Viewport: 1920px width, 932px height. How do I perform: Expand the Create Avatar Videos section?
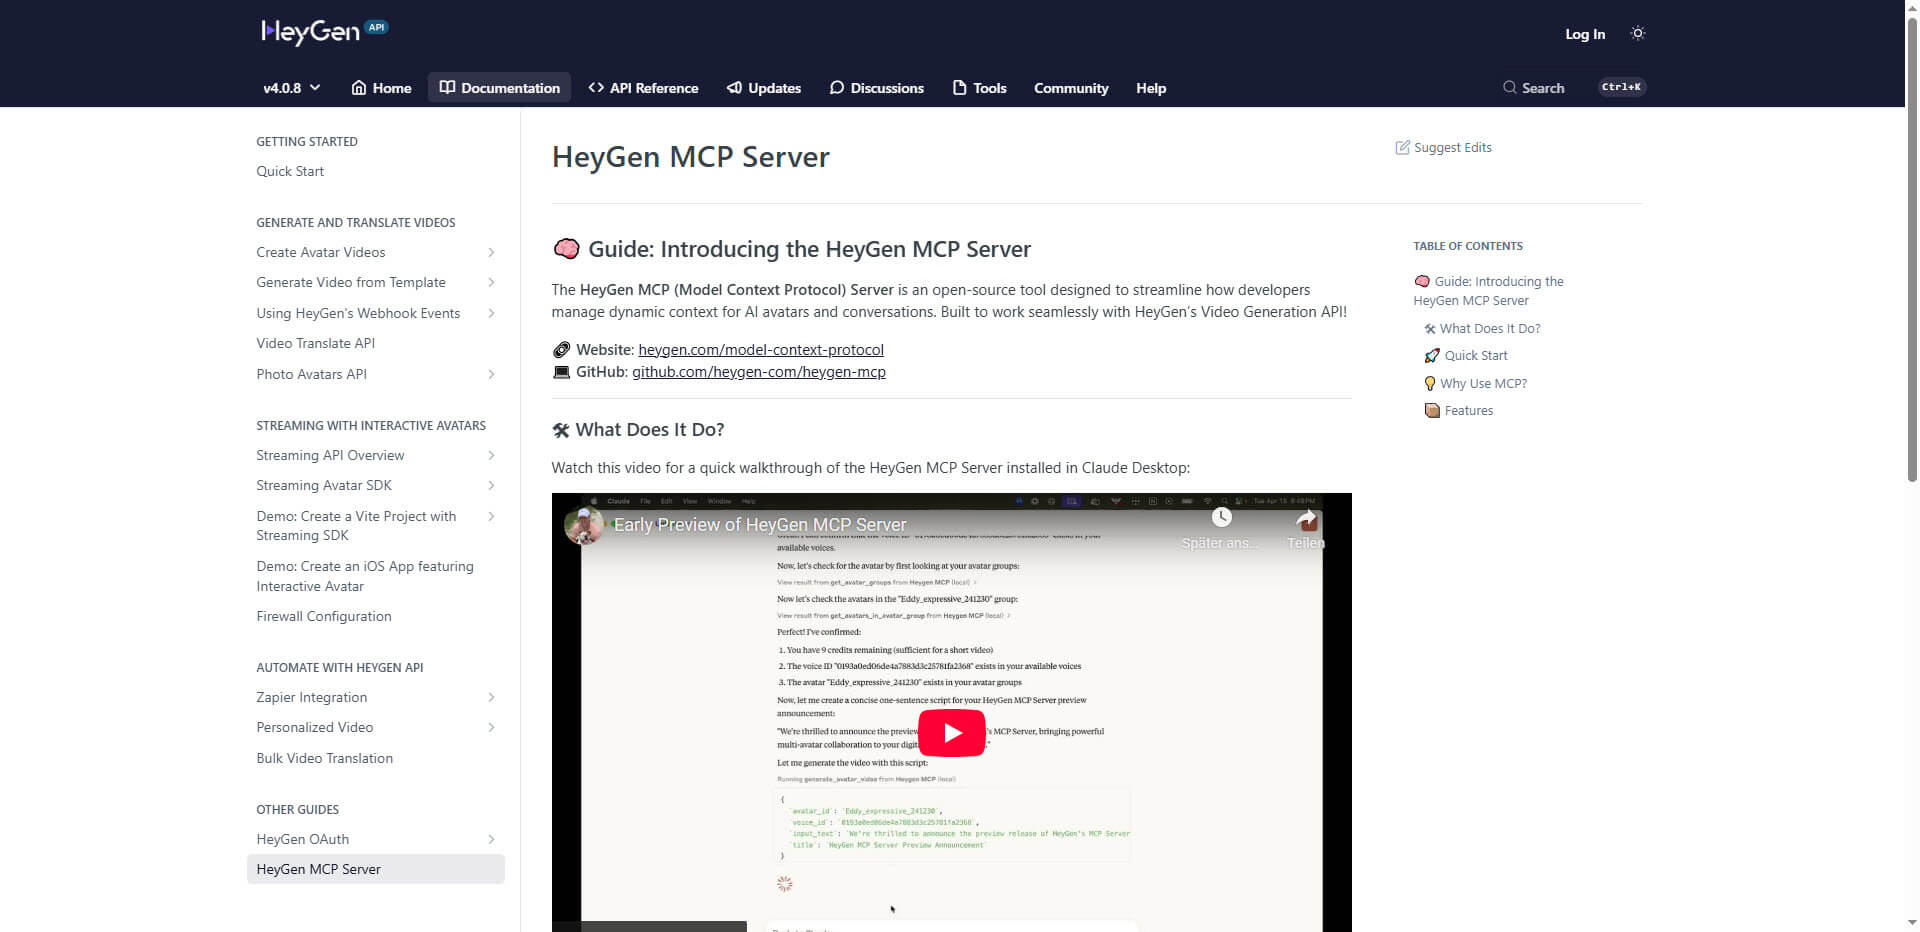pos(491,253)
